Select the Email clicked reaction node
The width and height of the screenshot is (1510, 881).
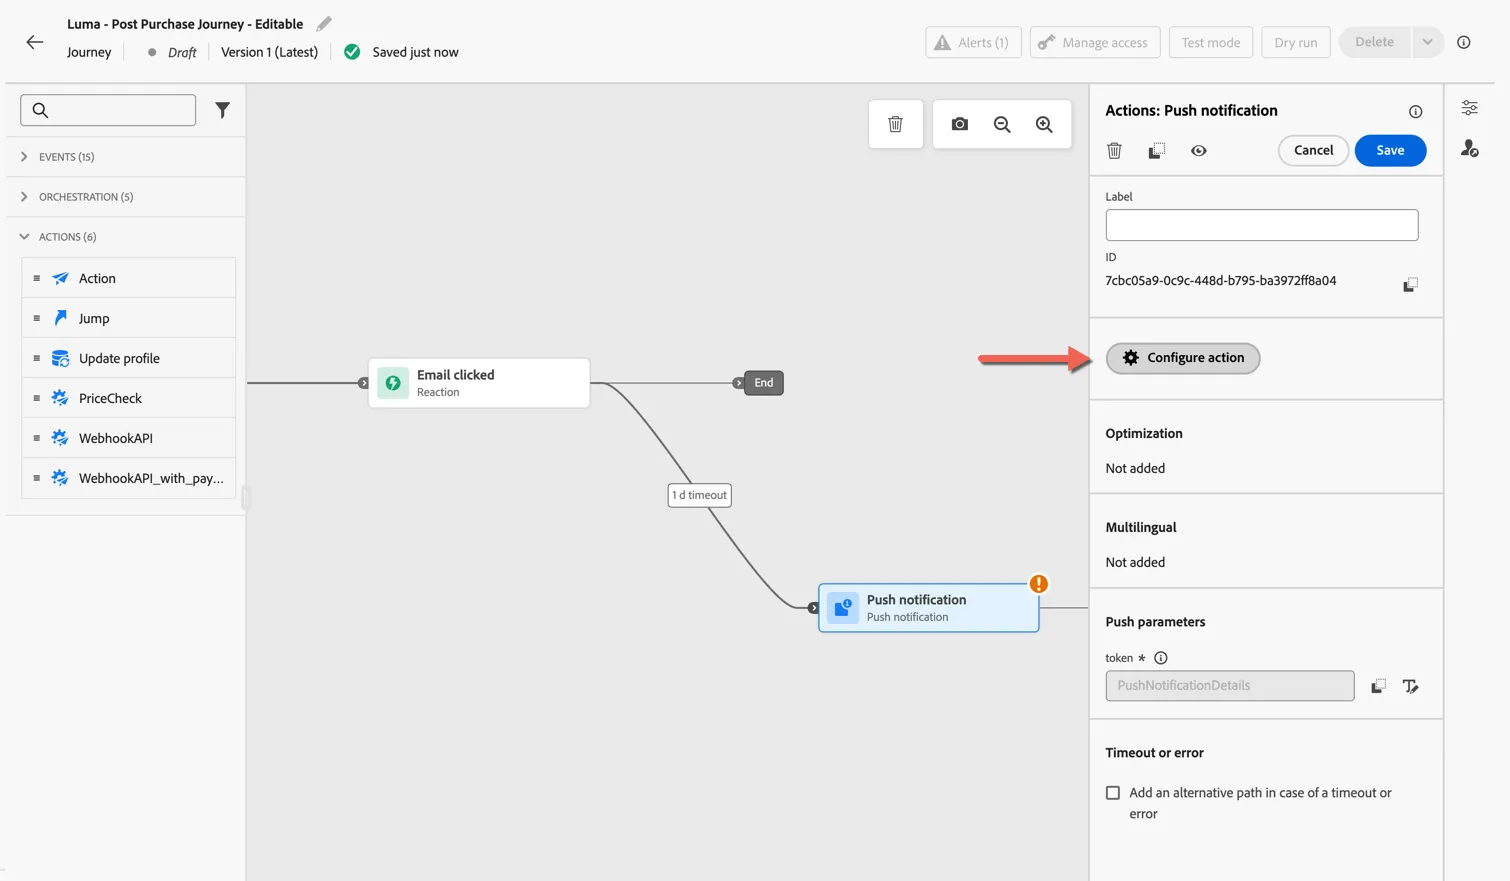(479, 383)
